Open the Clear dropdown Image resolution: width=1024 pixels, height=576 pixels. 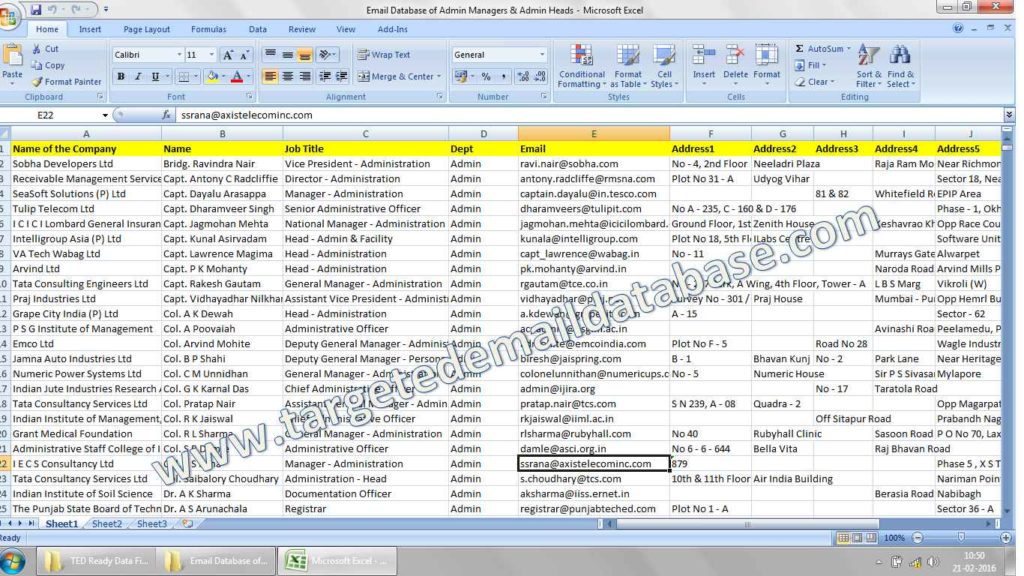[x=815, y=82]
